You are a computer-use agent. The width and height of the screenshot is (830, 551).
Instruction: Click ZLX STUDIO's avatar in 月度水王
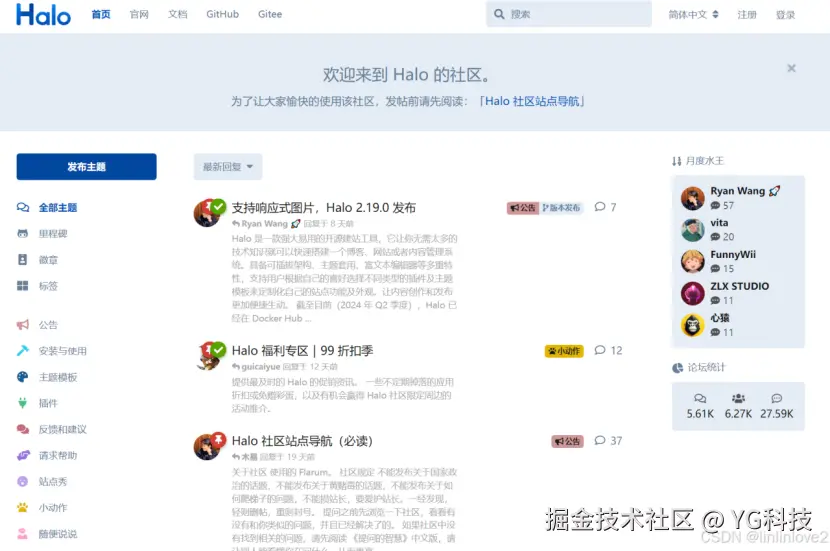pos(692,293)
